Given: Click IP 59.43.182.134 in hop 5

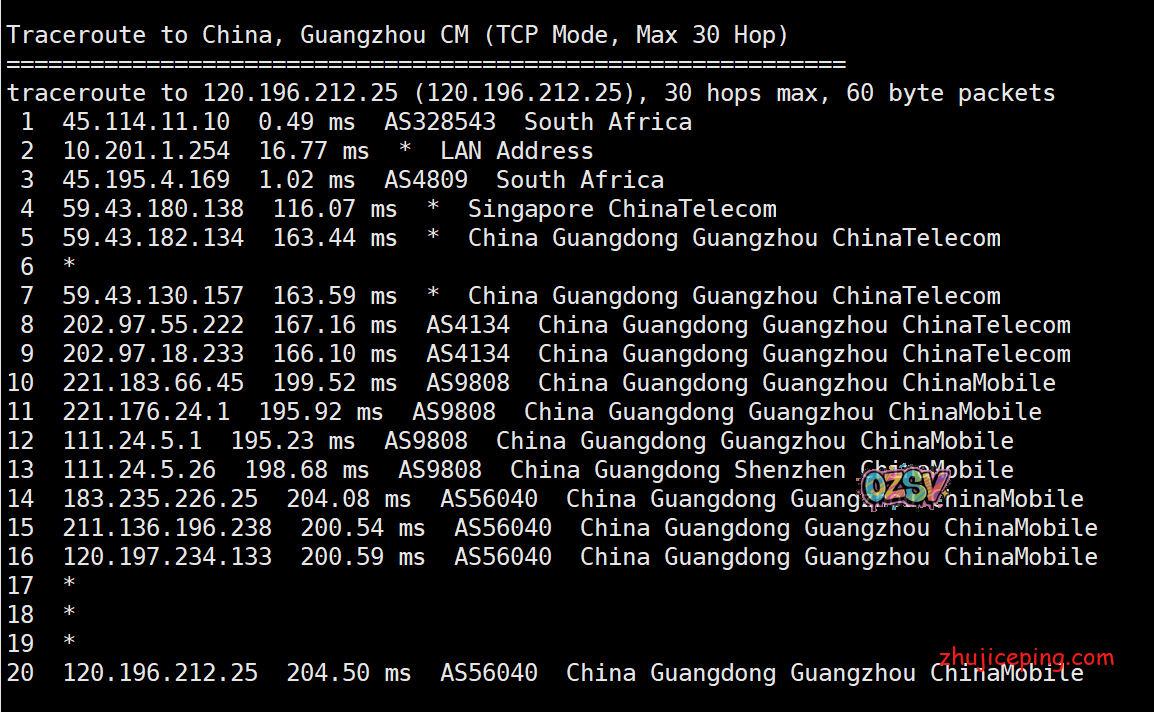Looking at the screenshot, I should 153,238.
